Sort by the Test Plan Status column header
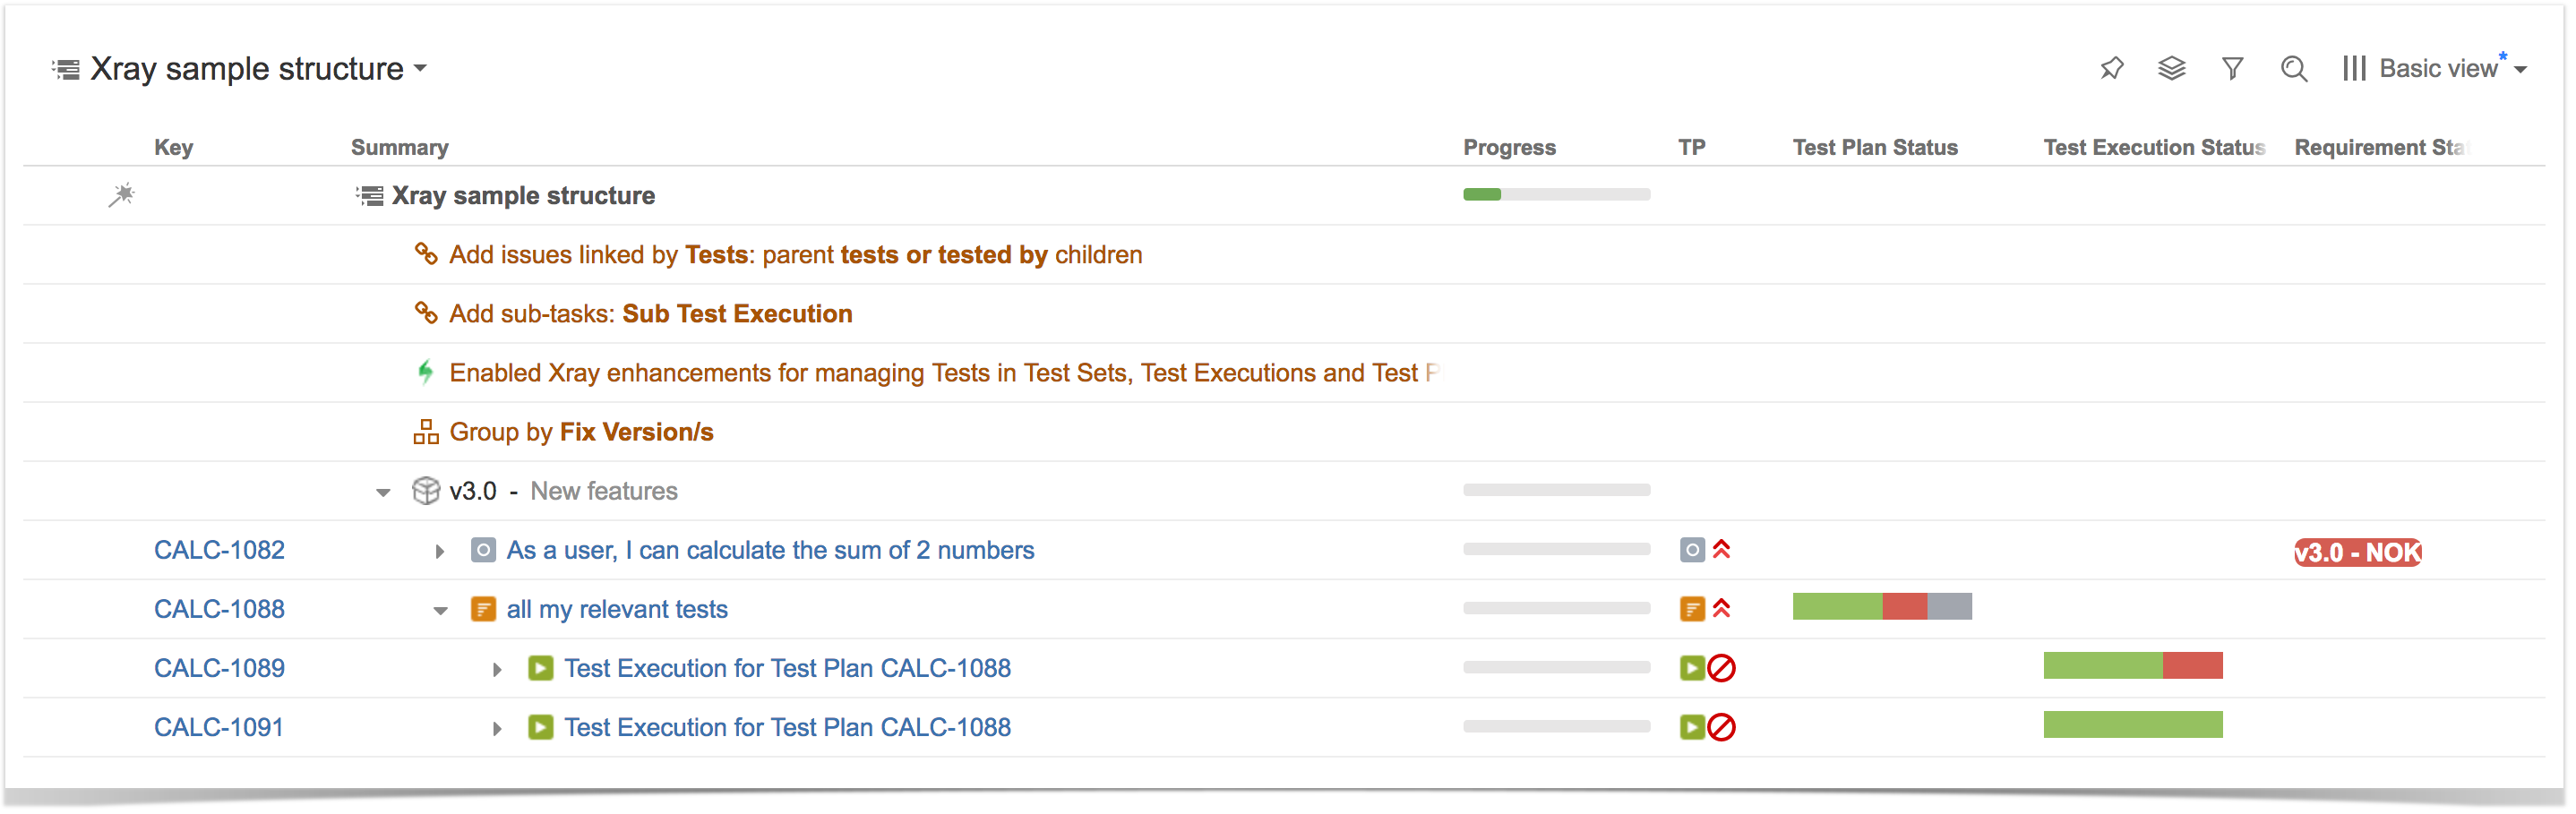Image resolution: width=2576 pixels, height=814 pixels. tap(1875, 147)
